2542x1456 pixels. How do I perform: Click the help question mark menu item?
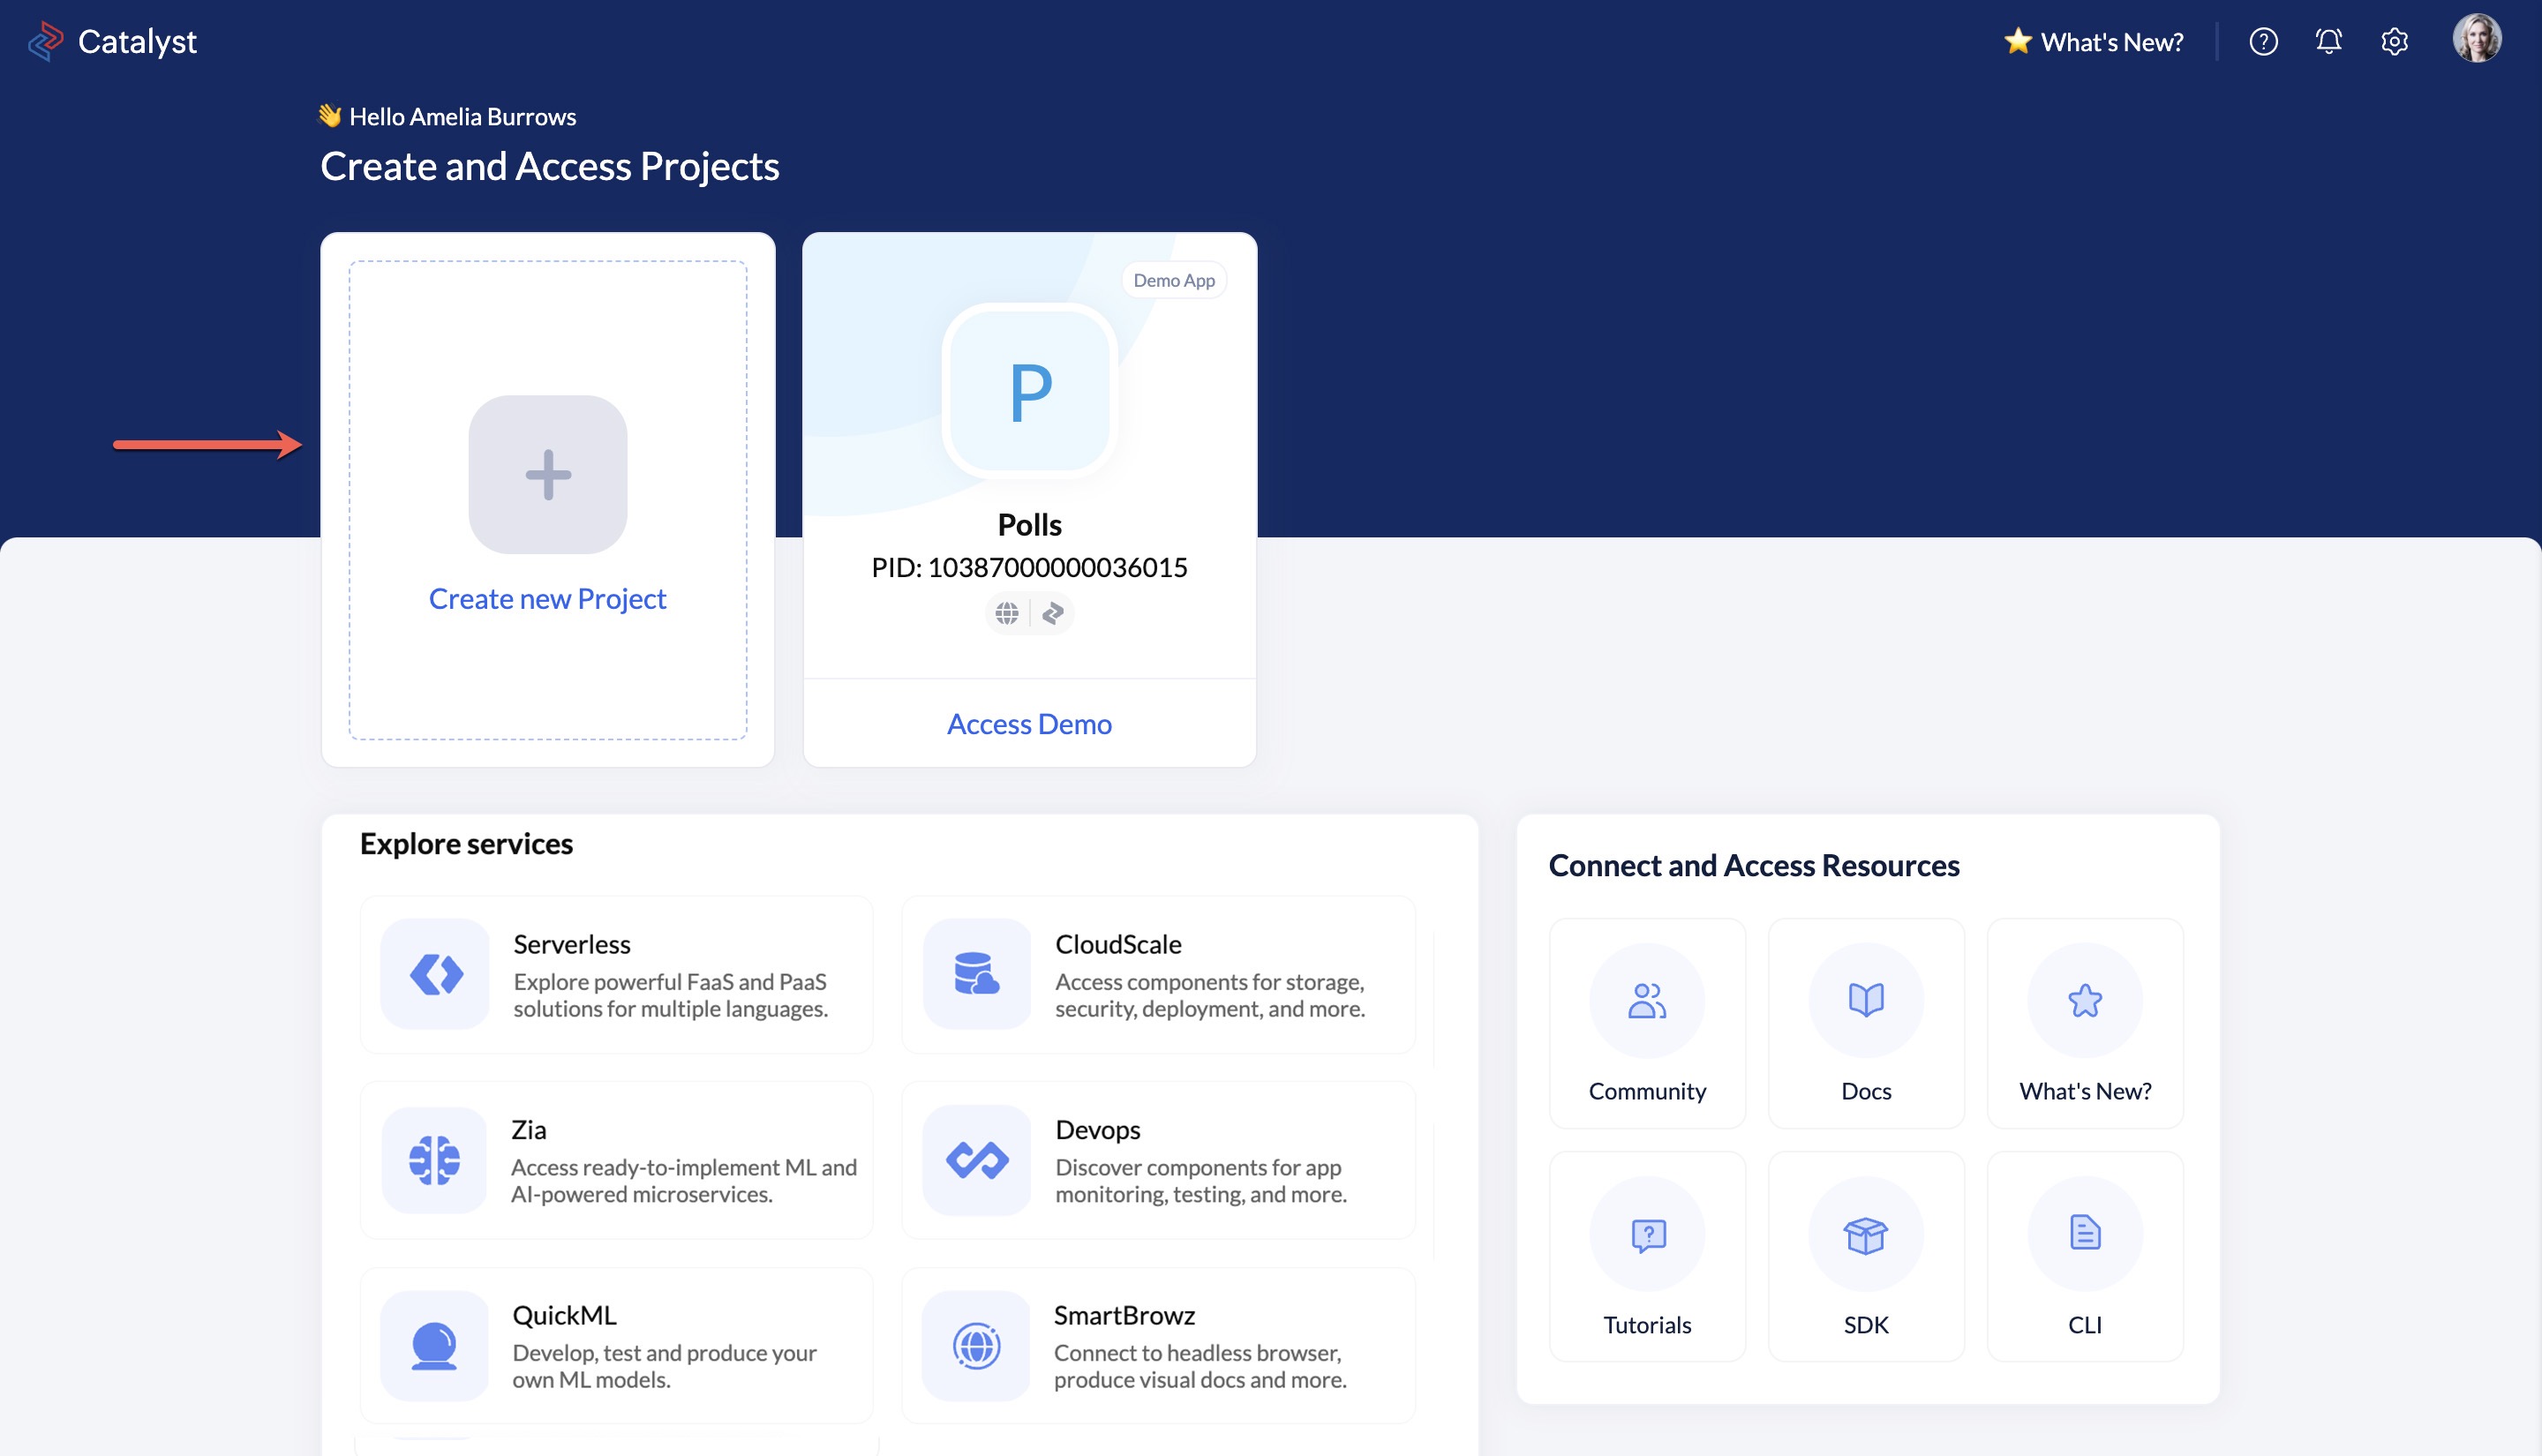click(x=2264, y=41)
